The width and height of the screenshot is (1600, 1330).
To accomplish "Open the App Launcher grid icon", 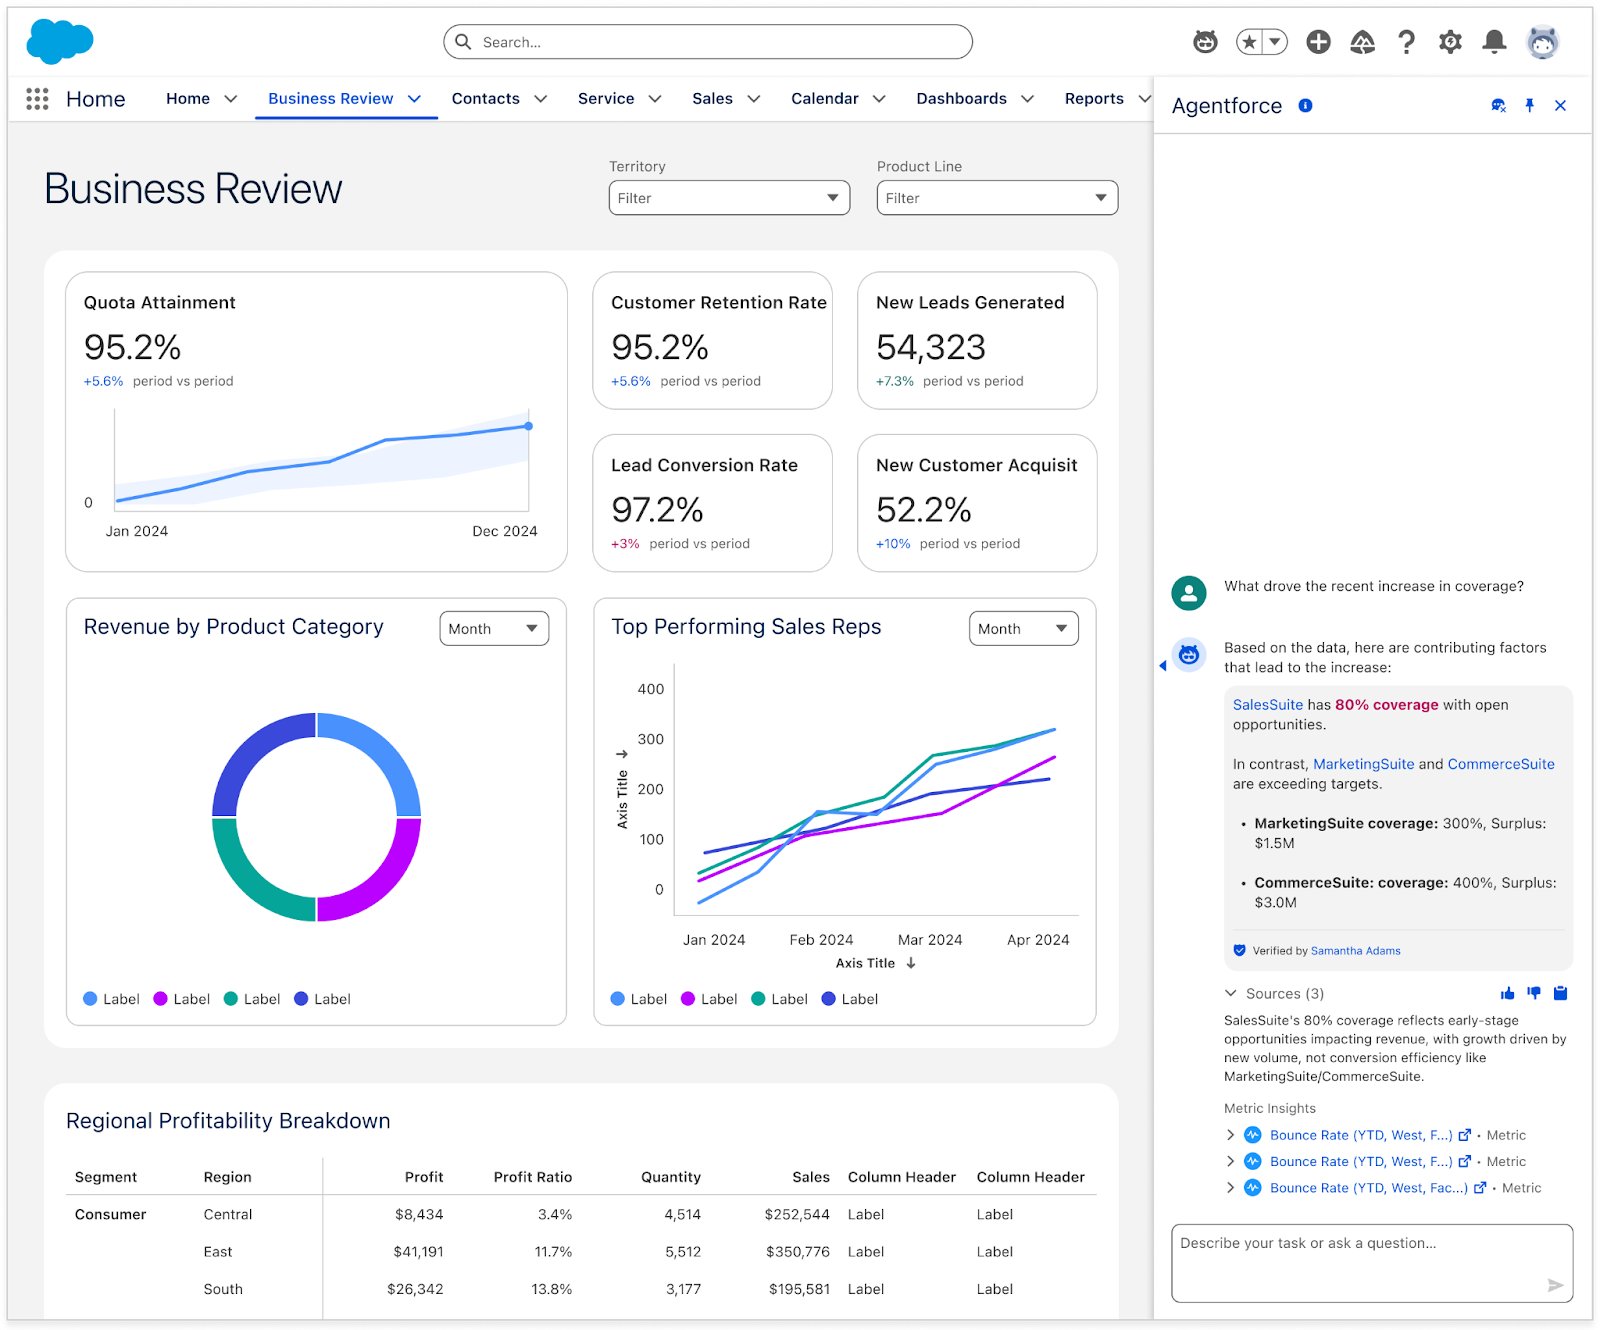I will point(37,99).
